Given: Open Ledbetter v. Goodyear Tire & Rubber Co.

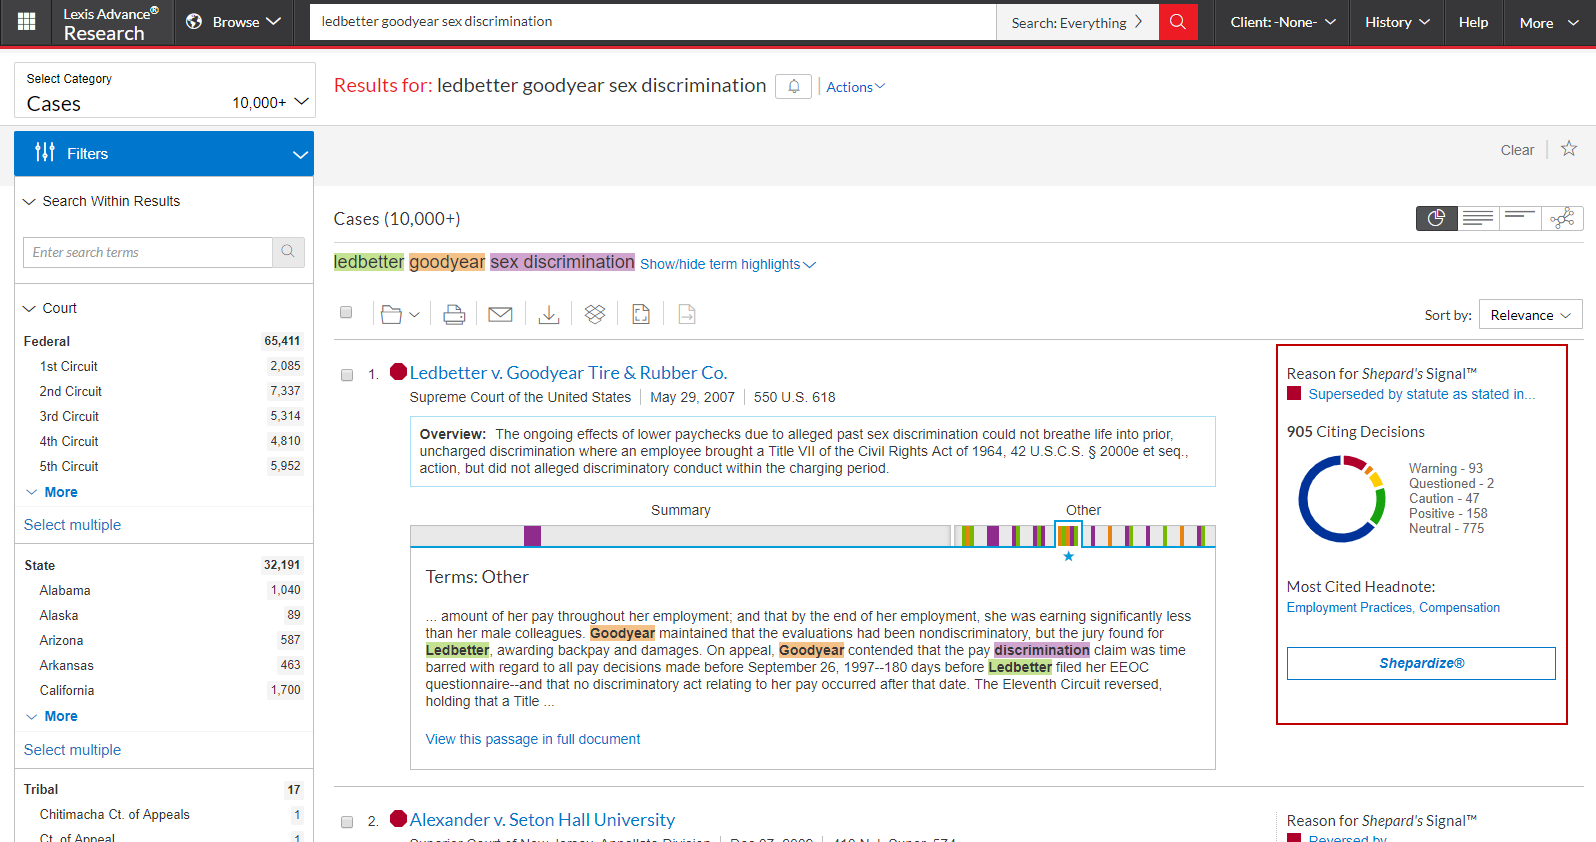Looking at the screenshot, I should 568,373.
